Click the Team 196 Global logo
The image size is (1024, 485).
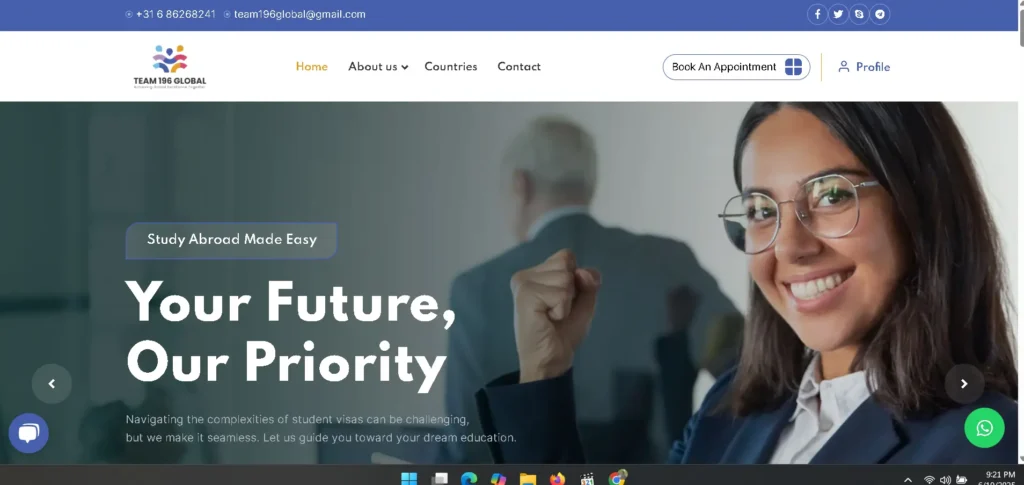[170, 67]
